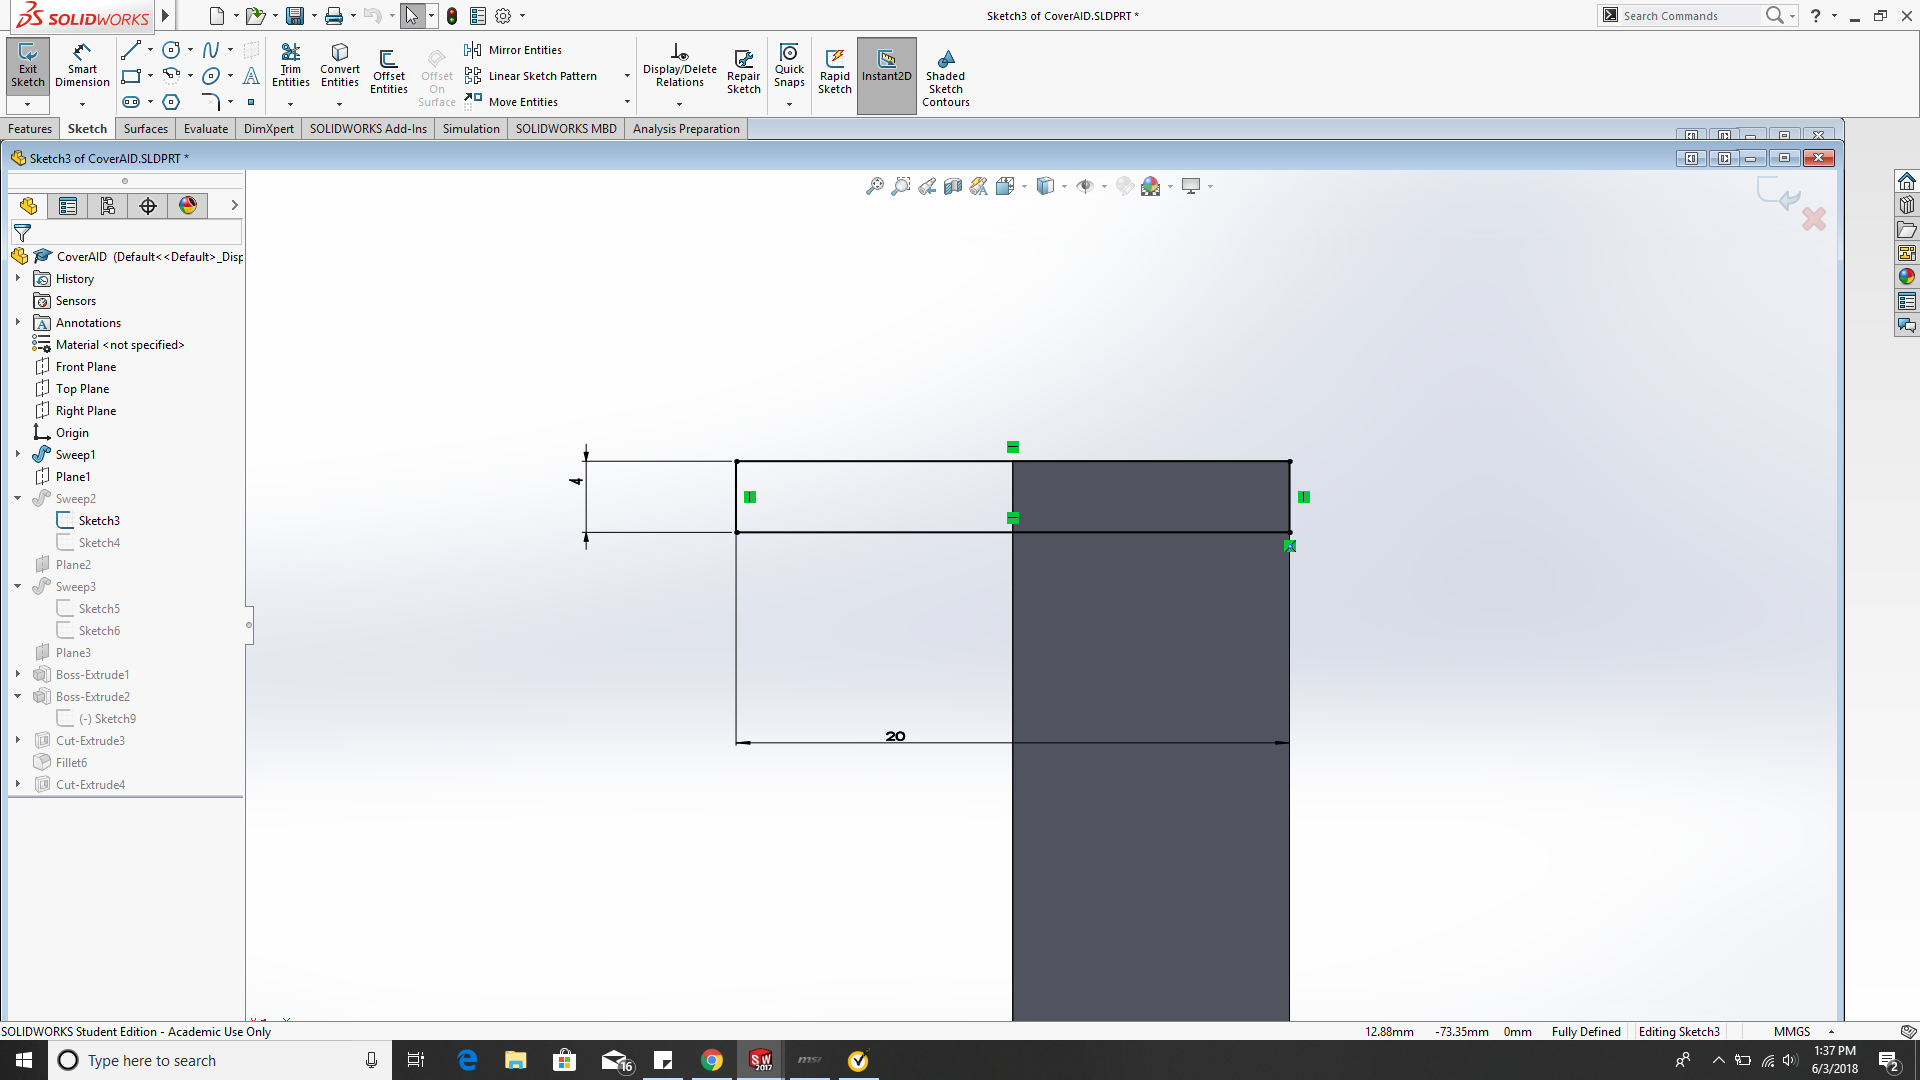
Task: Select the Smart Dimension tool
Action: 82,67
